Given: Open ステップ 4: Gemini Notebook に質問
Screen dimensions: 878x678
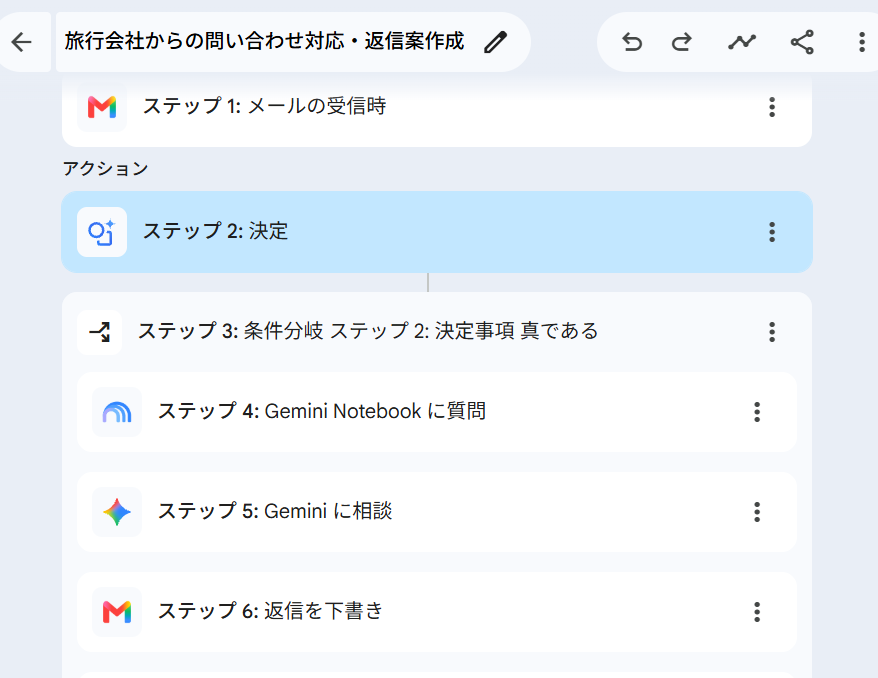Looking at the screenshot, I should (x=437, y=412).
